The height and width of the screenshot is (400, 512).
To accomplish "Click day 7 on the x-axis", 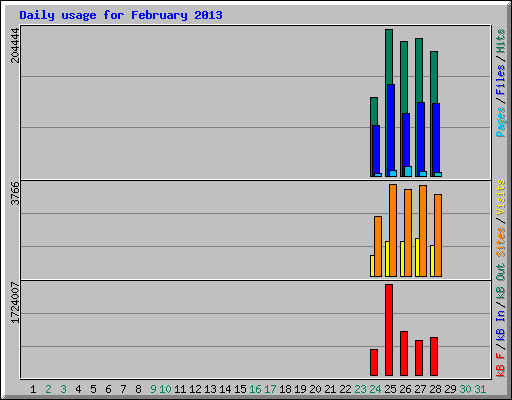I will click(x=123, y=389).
